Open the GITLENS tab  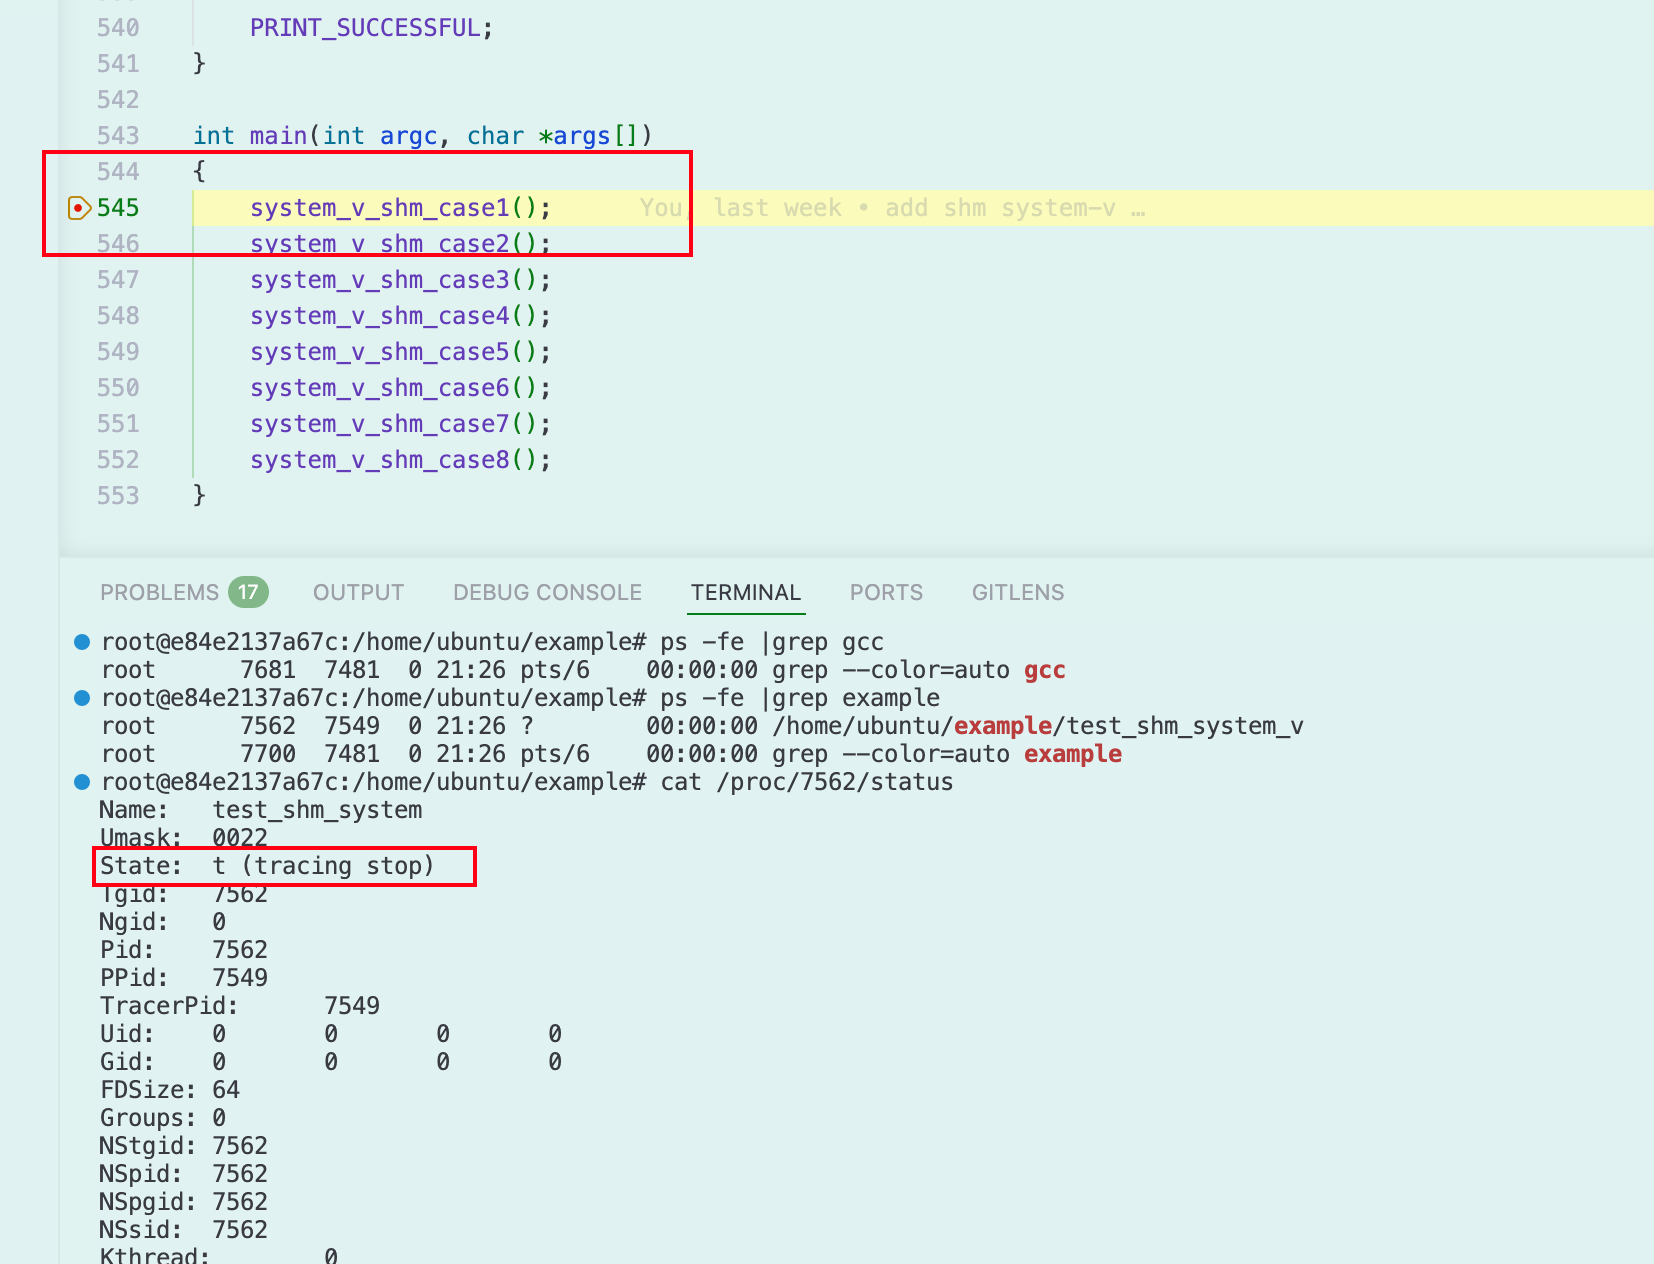pos(1018,592)
